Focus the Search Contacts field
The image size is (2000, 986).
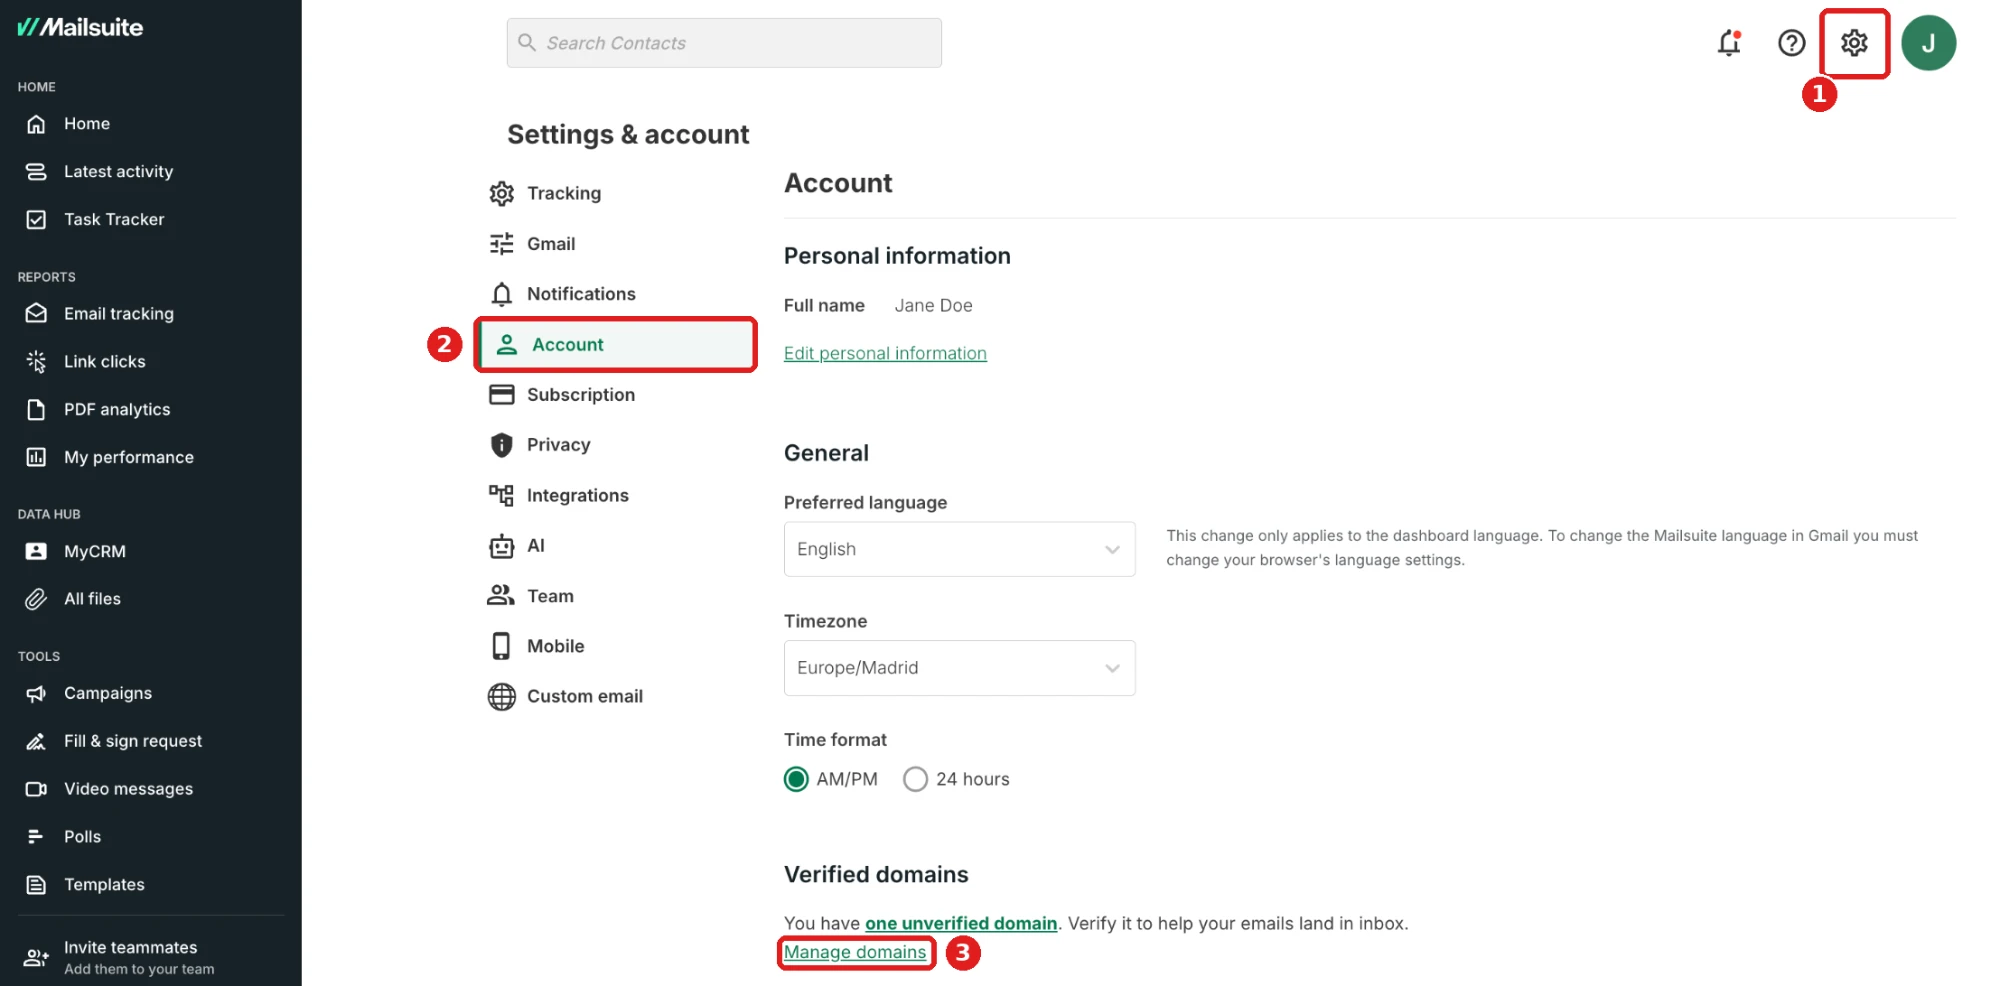click(724, 43)
